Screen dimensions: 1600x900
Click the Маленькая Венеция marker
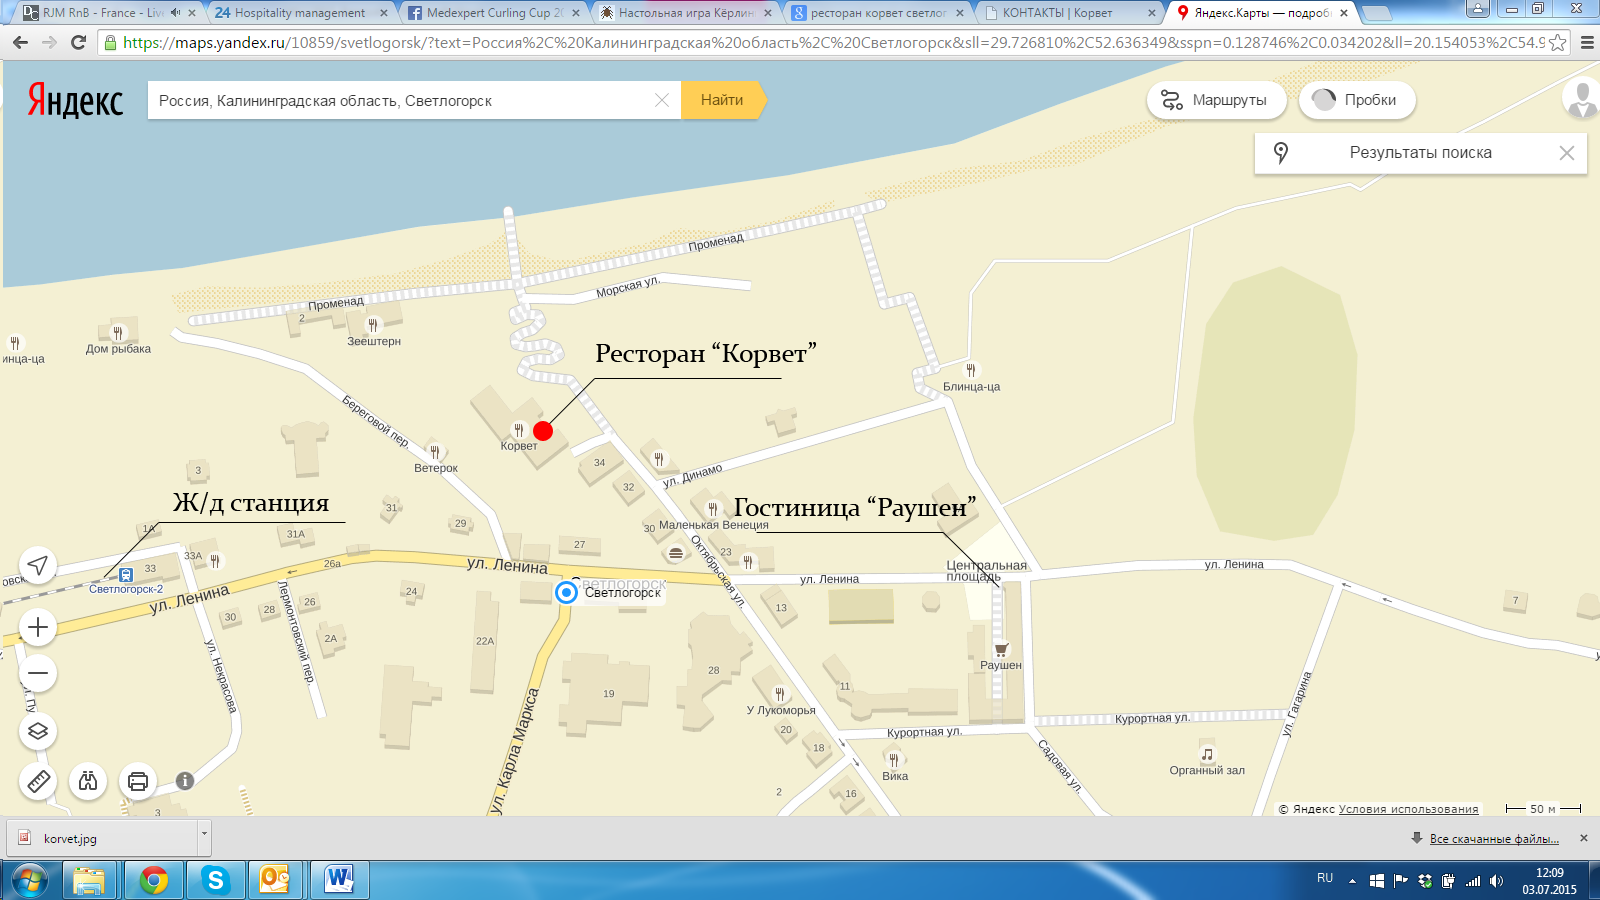[712, 509]
